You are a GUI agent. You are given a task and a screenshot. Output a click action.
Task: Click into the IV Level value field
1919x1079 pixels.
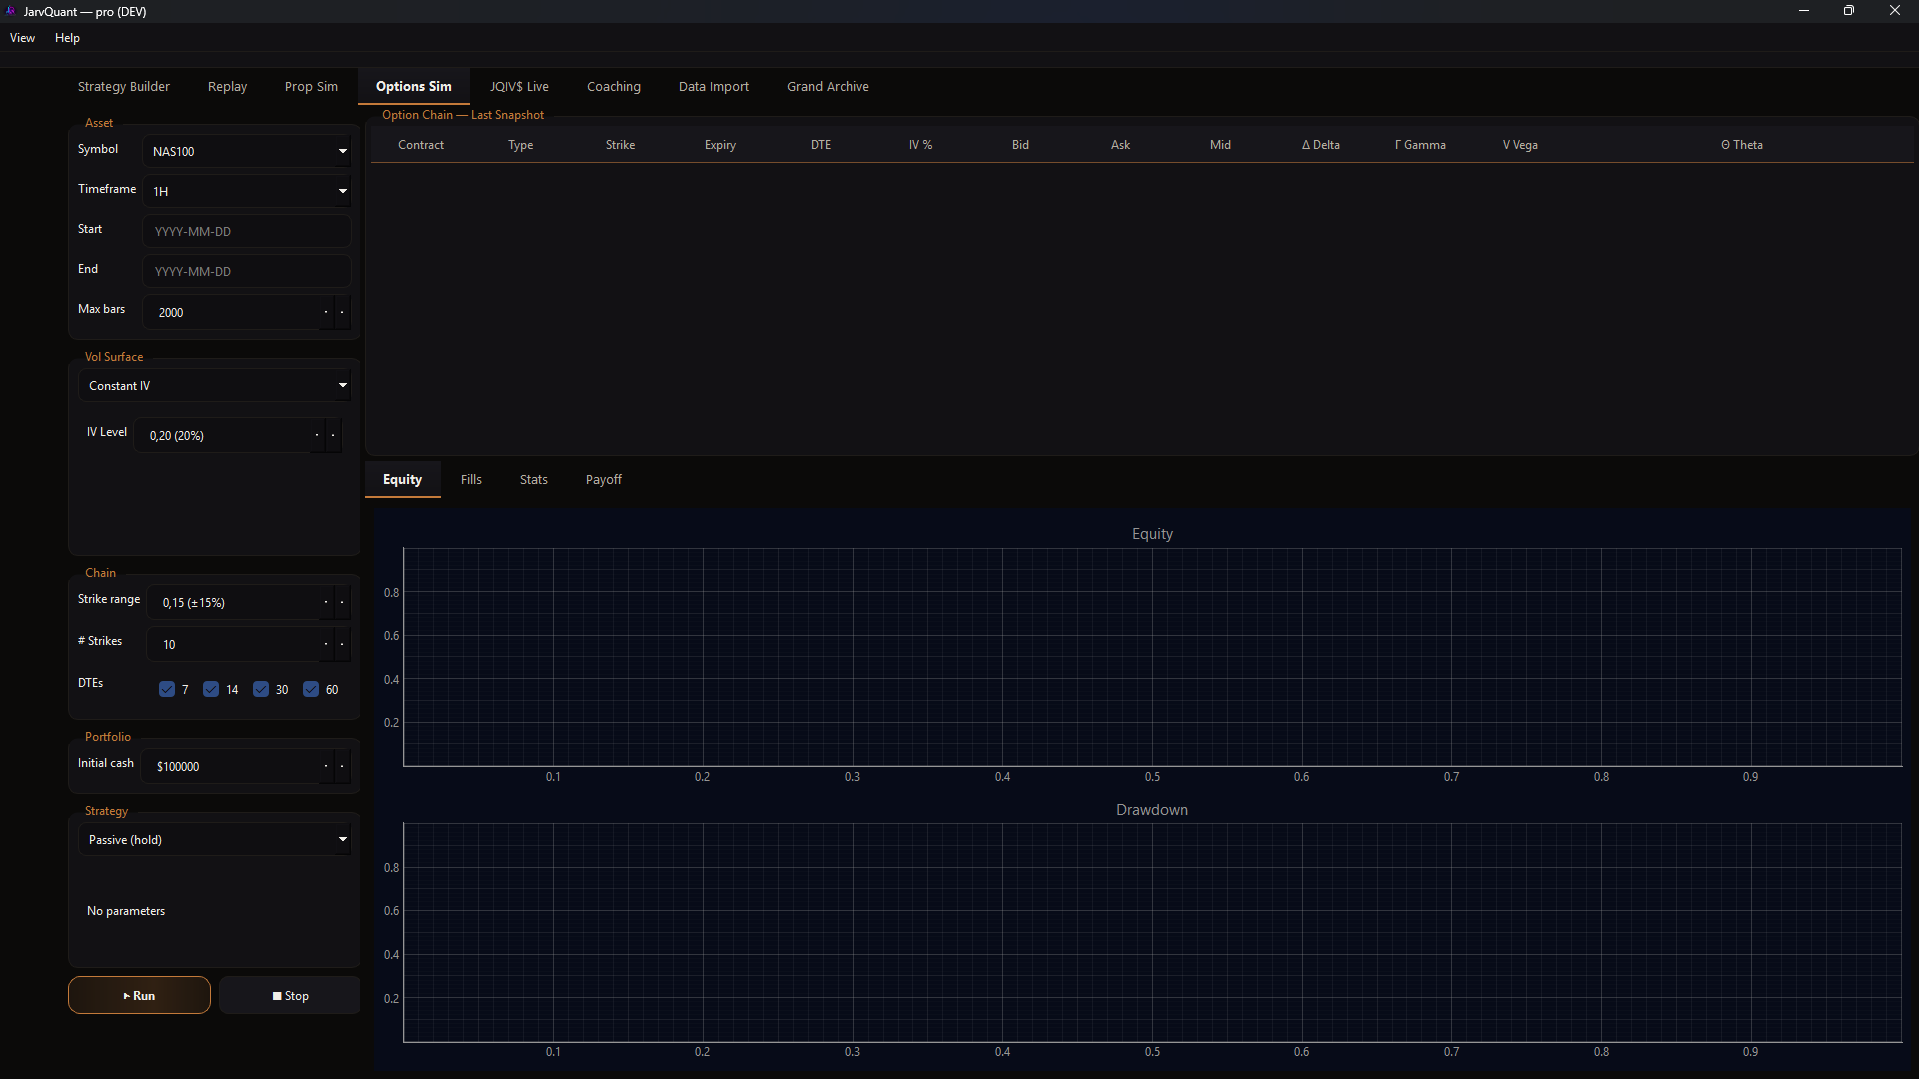click(223, 436)
